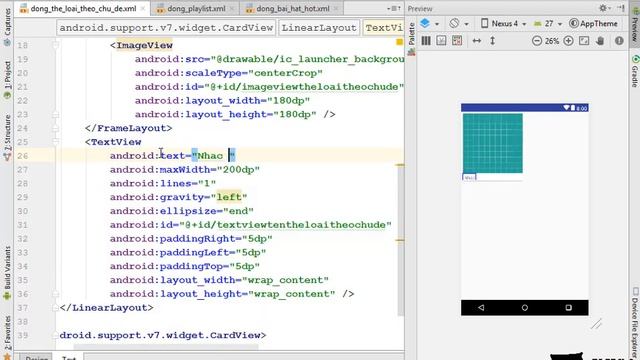
Task: Switch to dong_playlist.xml tab
Action: [x=196, y=9]
